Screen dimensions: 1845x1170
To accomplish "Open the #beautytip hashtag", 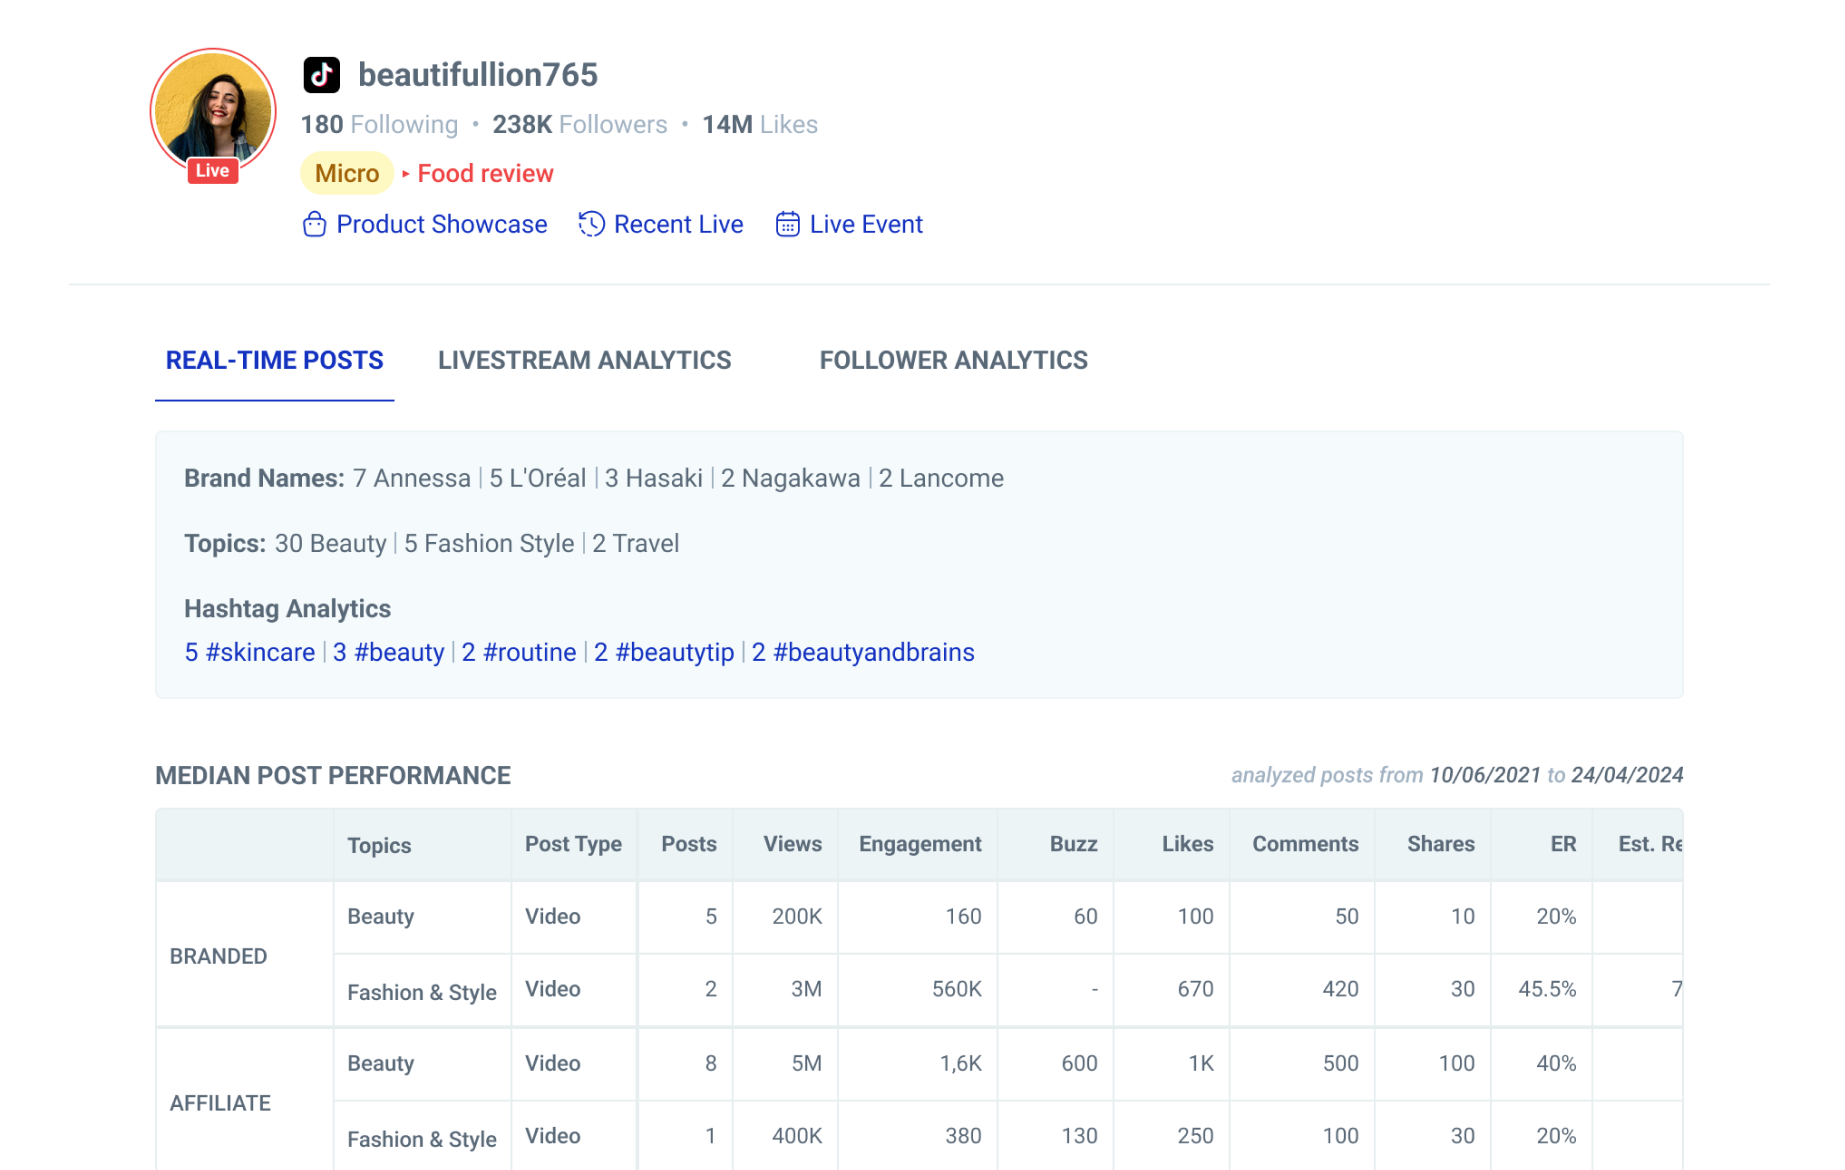I will (664, 652).
